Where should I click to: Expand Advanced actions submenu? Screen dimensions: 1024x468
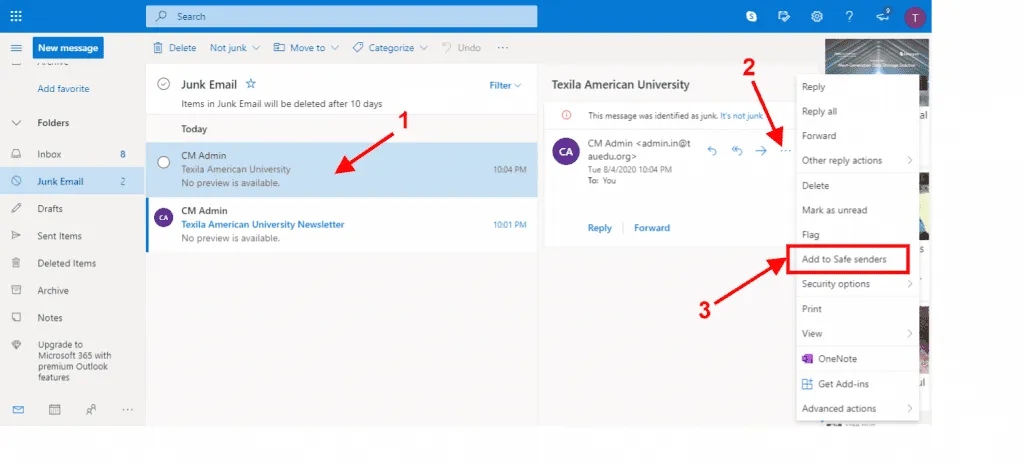[857, 409]
